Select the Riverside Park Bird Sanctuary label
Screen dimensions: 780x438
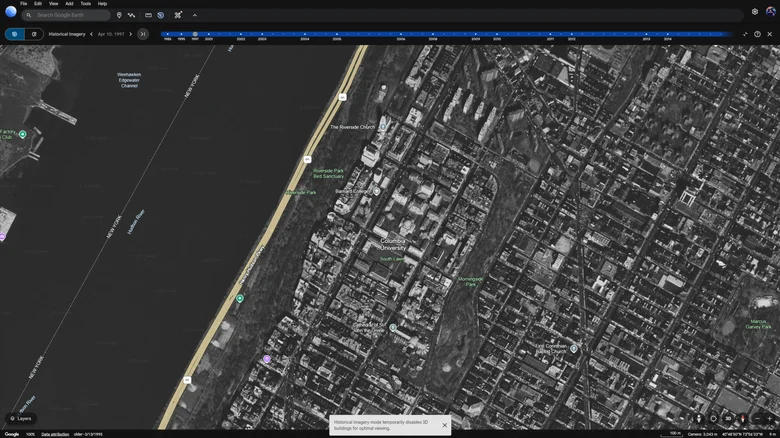[328, 173]
